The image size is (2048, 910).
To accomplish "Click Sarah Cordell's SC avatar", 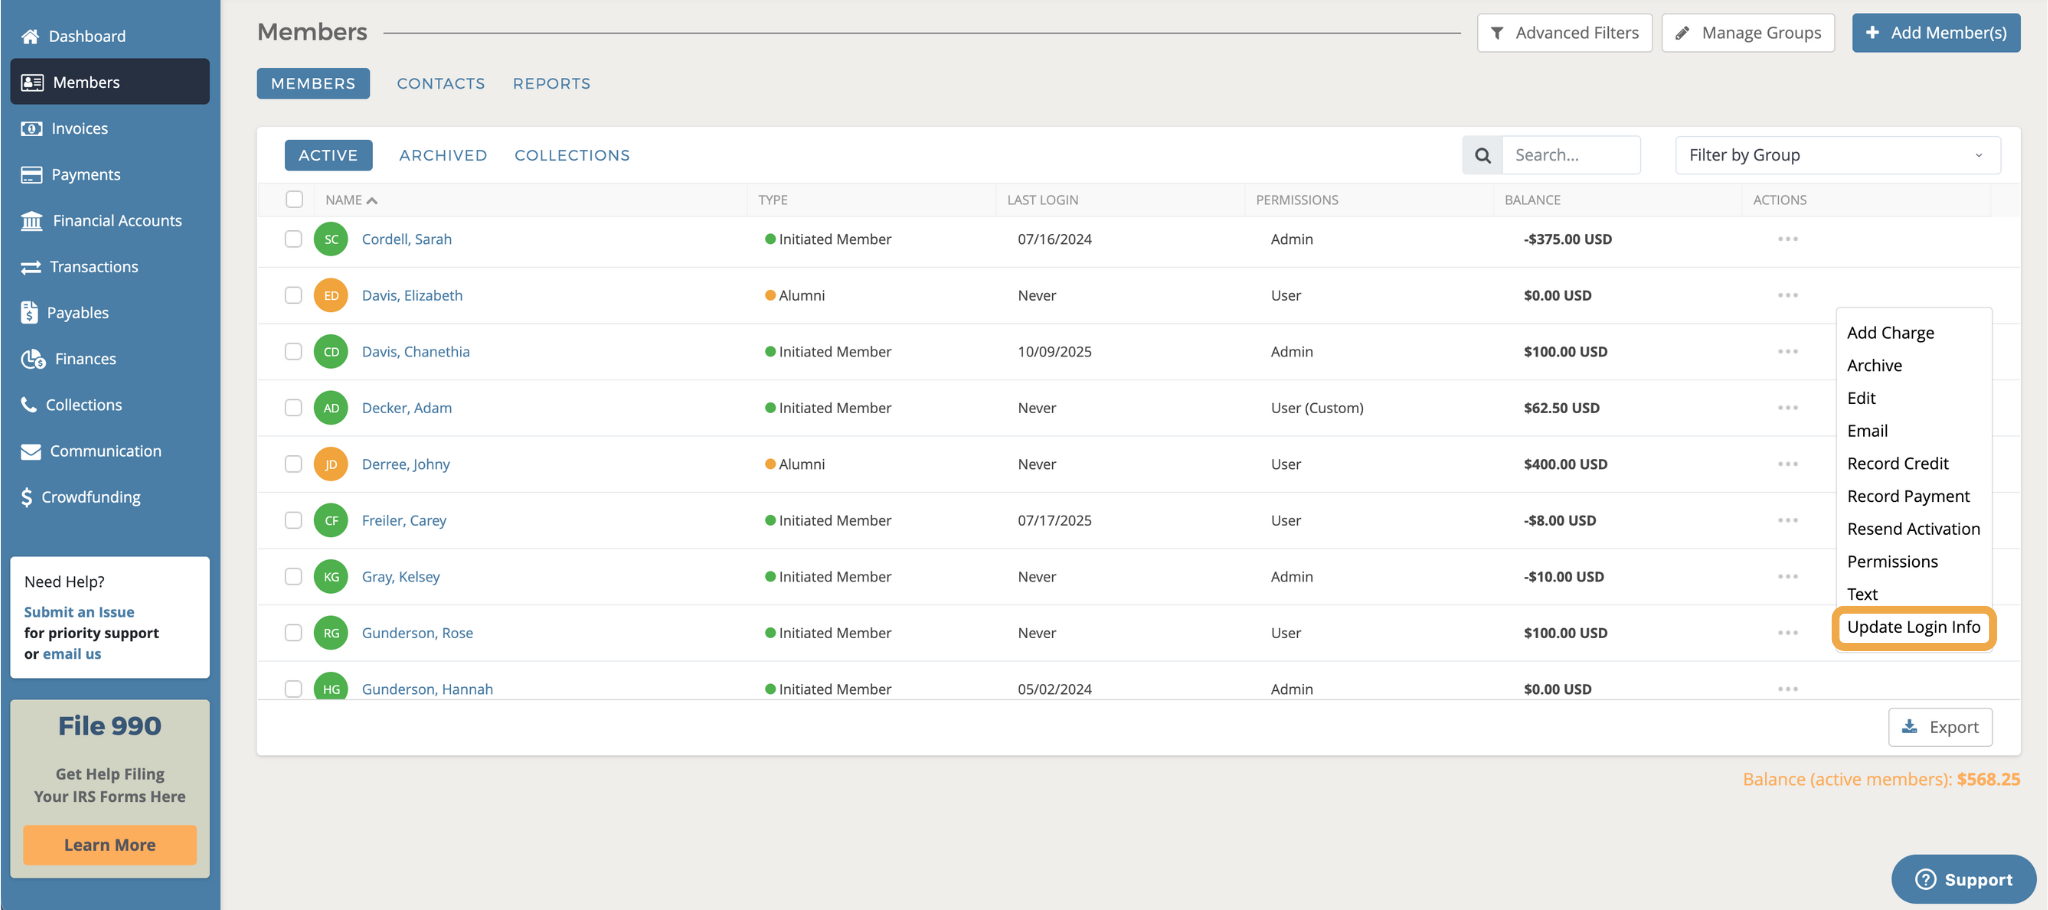I will (x=331, y=240).
